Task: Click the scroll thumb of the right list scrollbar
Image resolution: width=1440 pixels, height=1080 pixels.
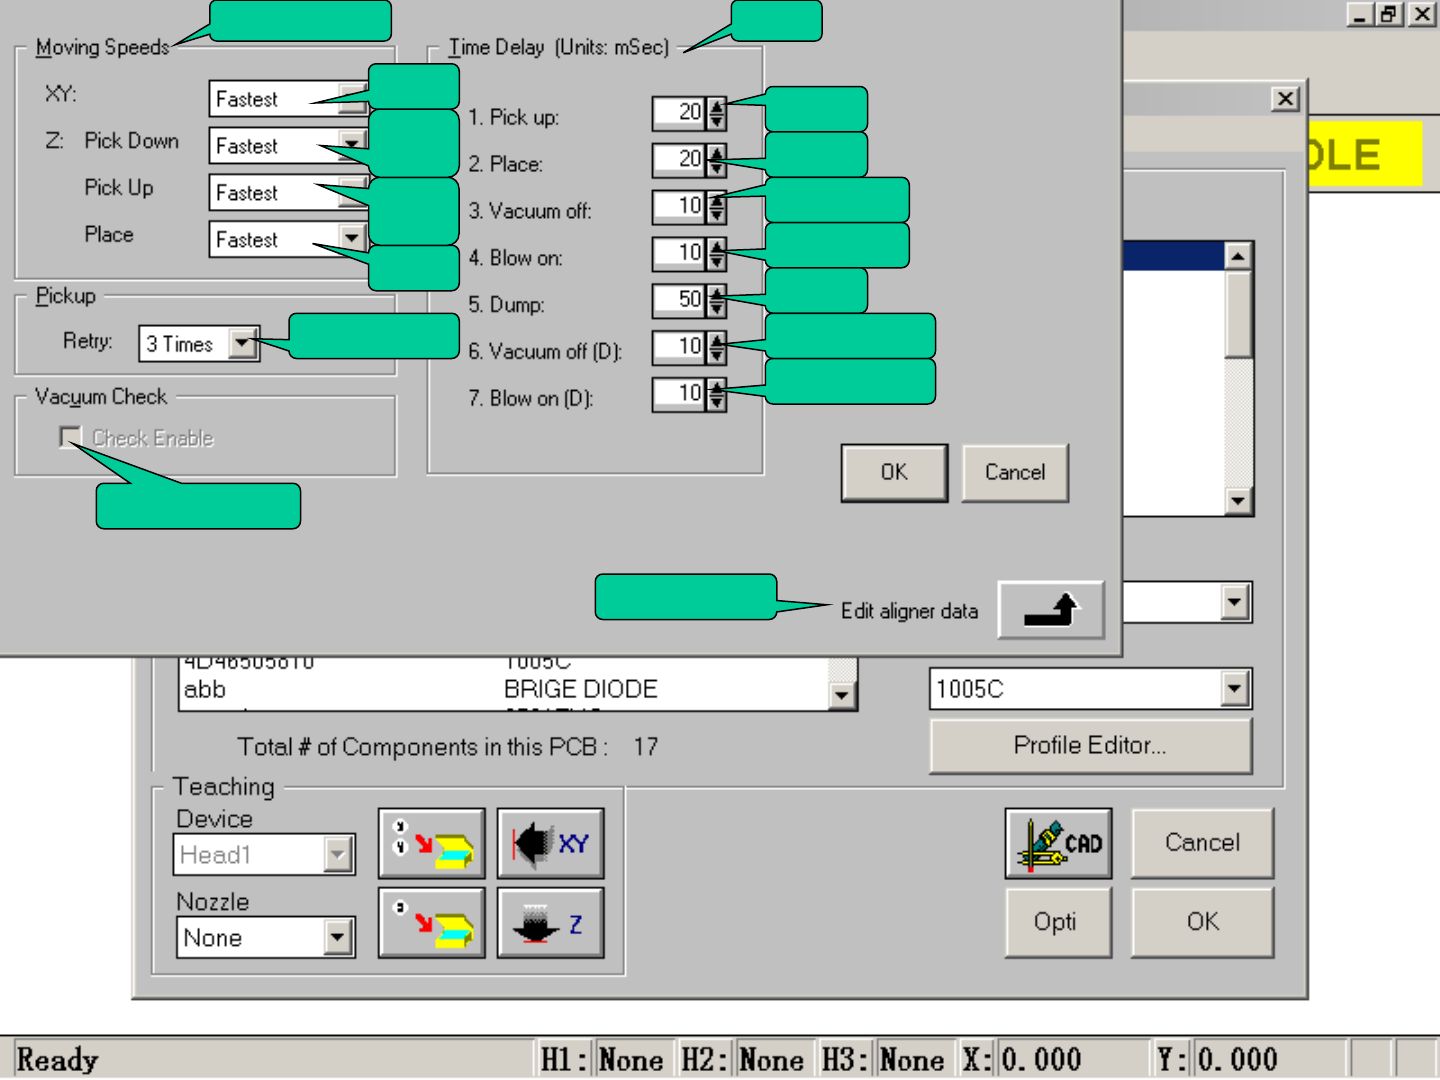Action: [1238, 314]
